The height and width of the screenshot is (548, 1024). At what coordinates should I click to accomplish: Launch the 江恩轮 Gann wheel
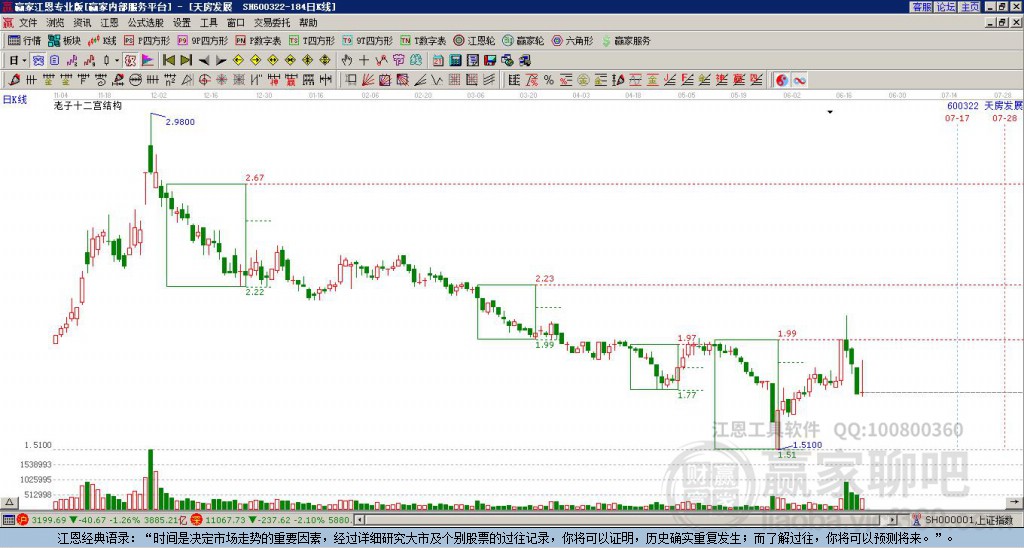(x=475, y=40)
